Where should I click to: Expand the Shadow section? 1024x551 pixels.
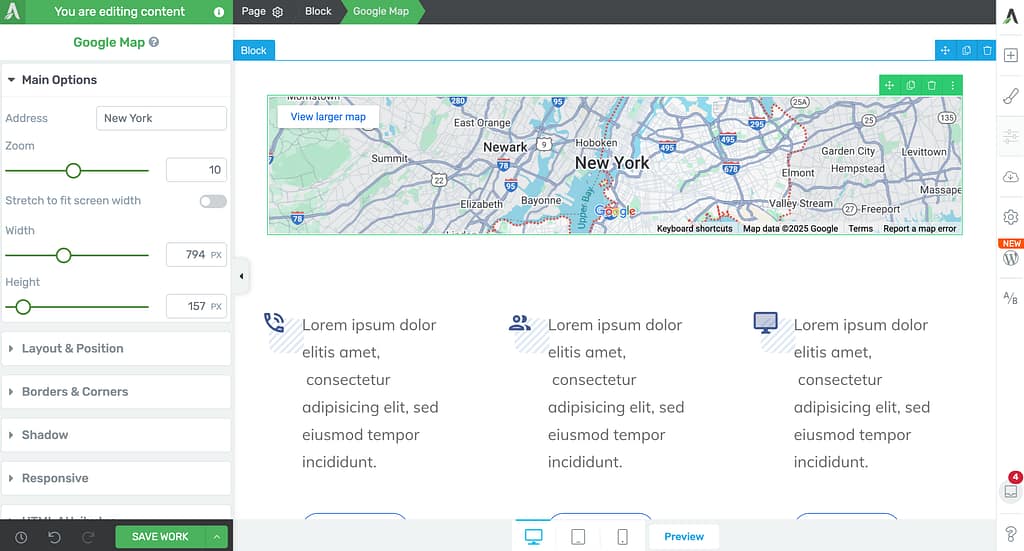tap(116, 435)
